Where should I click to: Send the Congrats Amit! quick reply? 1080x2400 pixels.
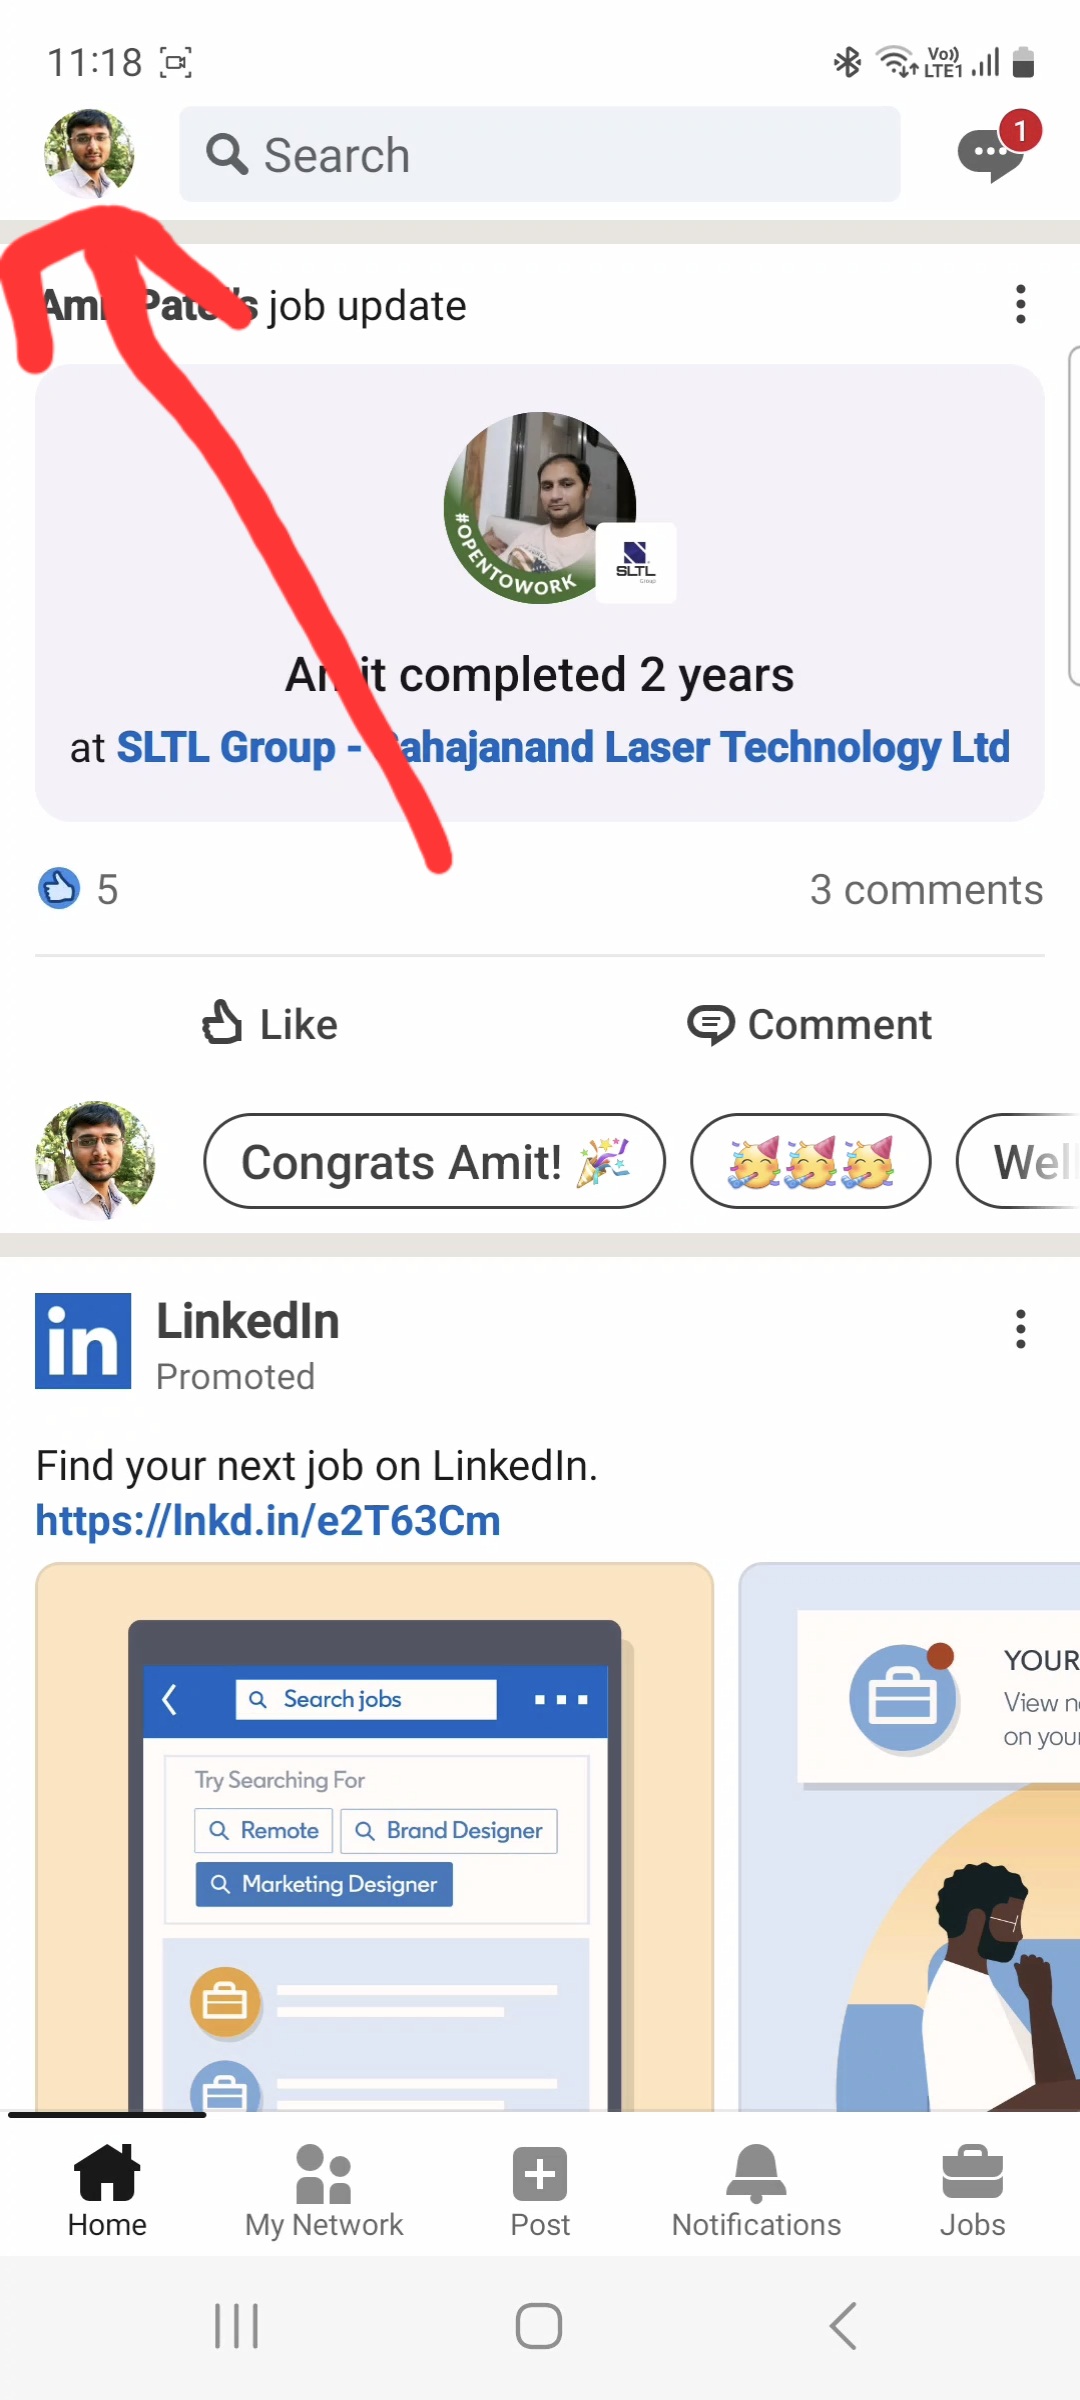[x=434, y=1161]
